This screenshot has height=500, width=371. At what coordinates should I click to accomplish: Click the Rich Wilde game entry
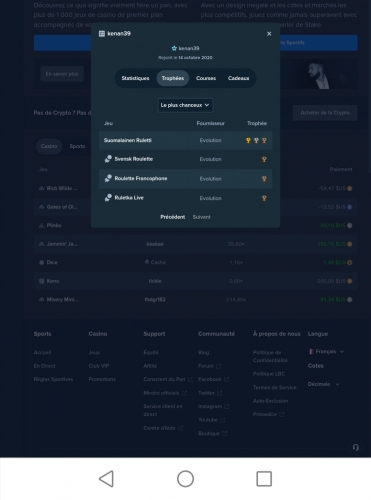[58, 188]
